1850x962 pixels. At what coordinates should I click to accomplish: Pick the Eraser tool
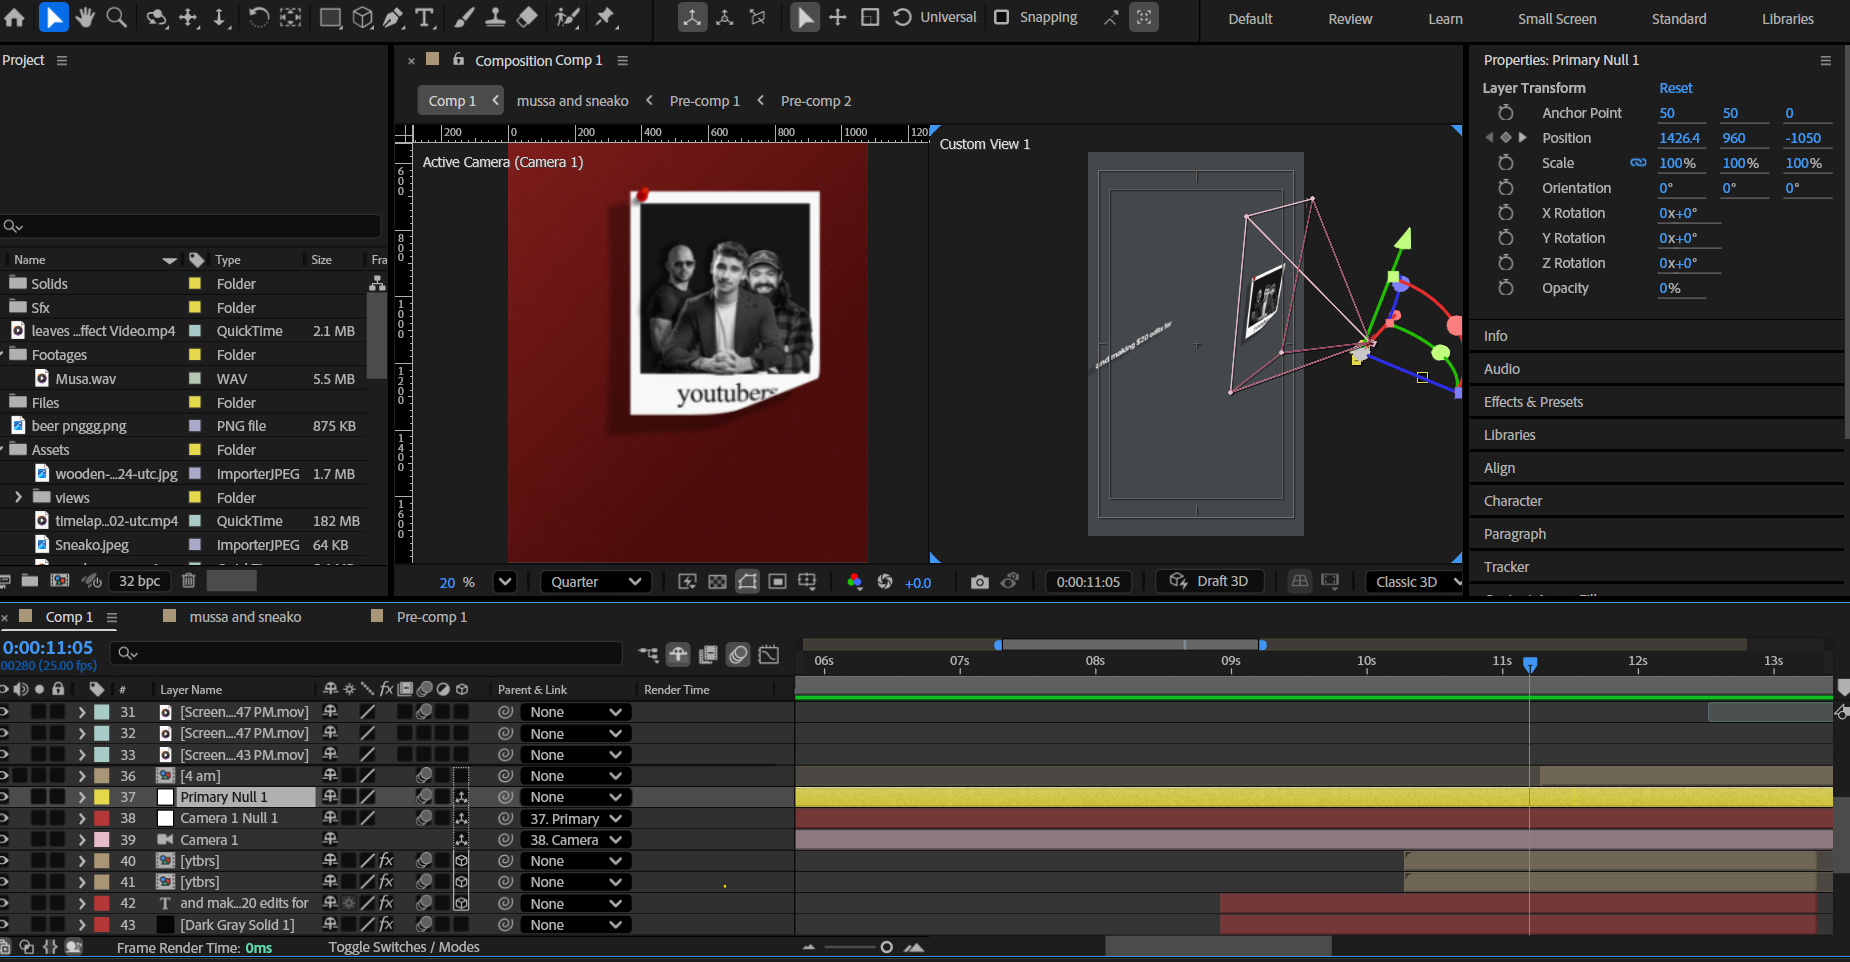point(527,17)
